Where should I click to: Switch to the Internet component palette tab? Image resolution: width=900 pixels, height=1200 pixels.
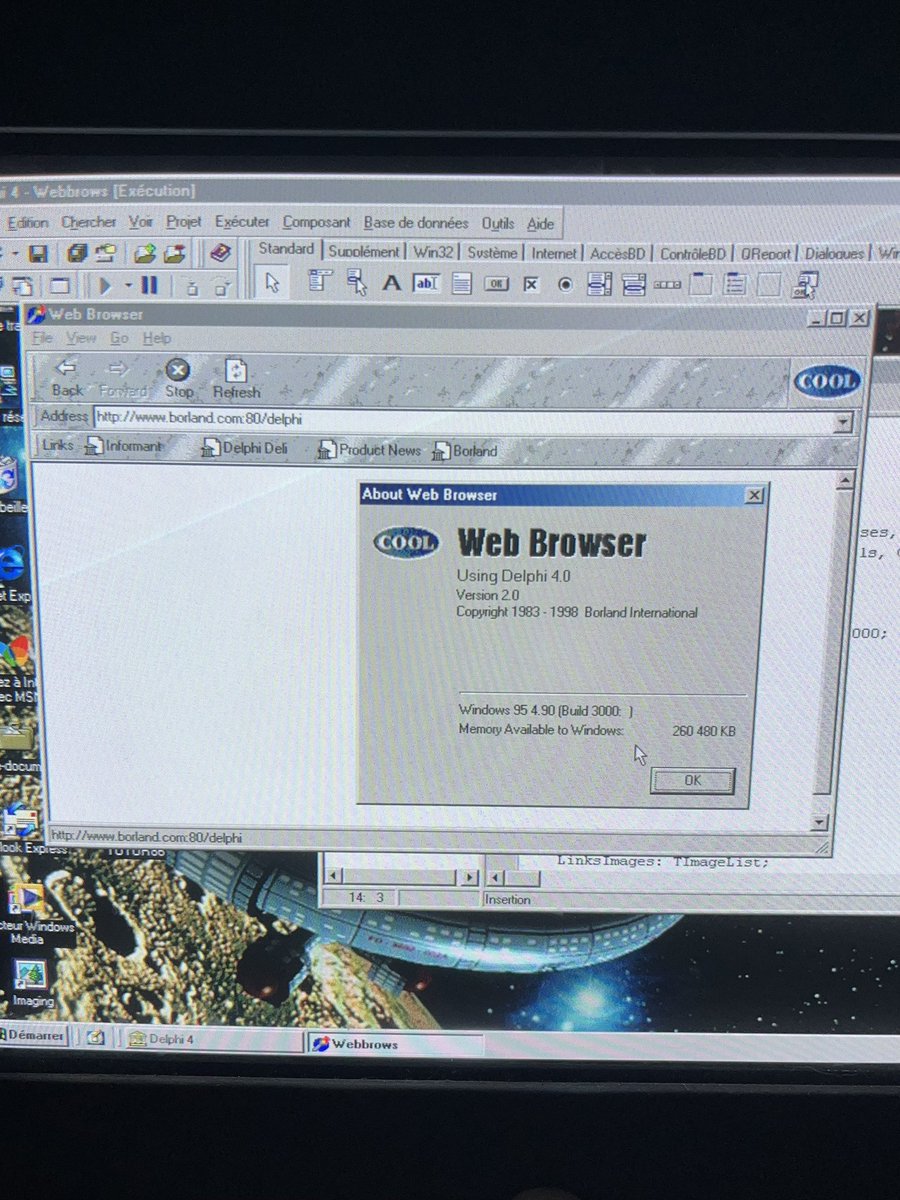(554, 253)
